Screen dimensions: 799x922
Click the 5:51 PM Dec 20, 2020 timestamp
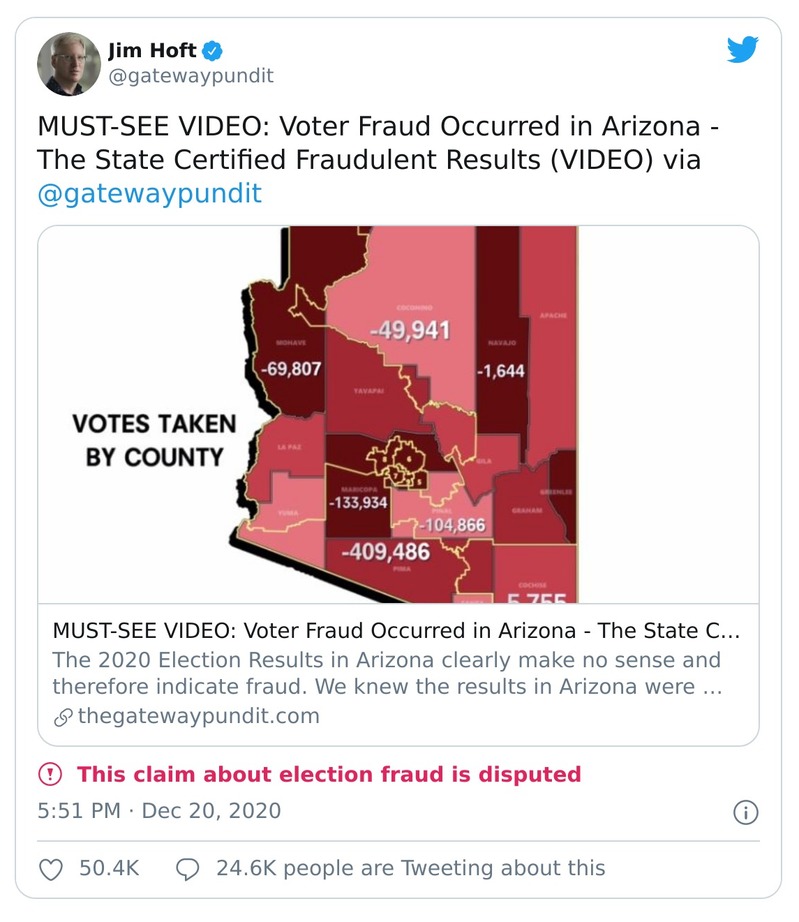[159, 811]
